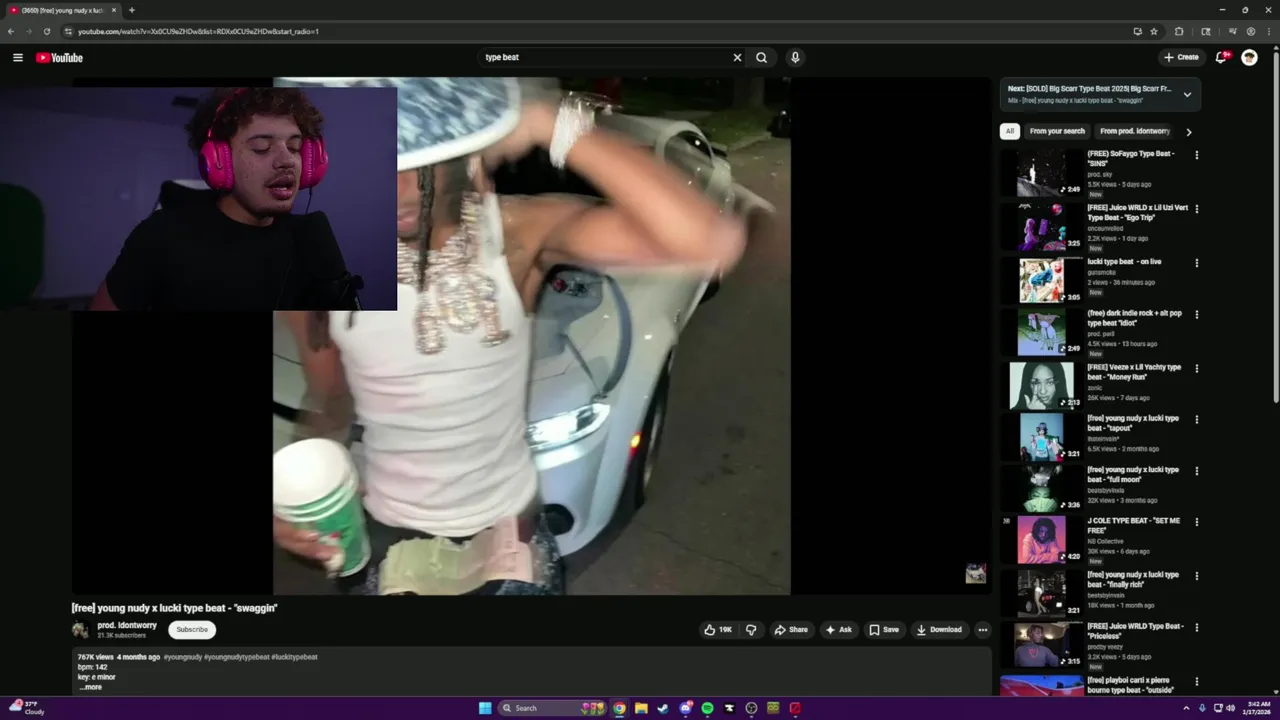The height and width of the screenshot is (720, 1280).
Task: Download the video
Action: click(x=939, y=630)
